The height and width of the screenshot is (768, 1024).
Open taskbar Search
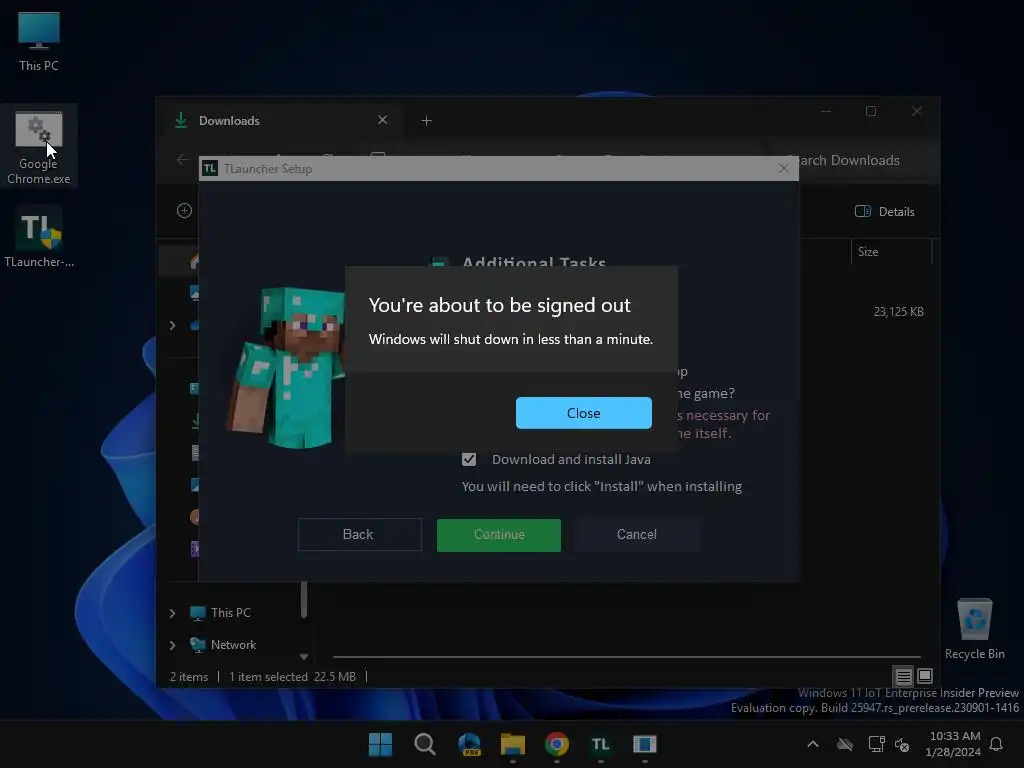424,744
